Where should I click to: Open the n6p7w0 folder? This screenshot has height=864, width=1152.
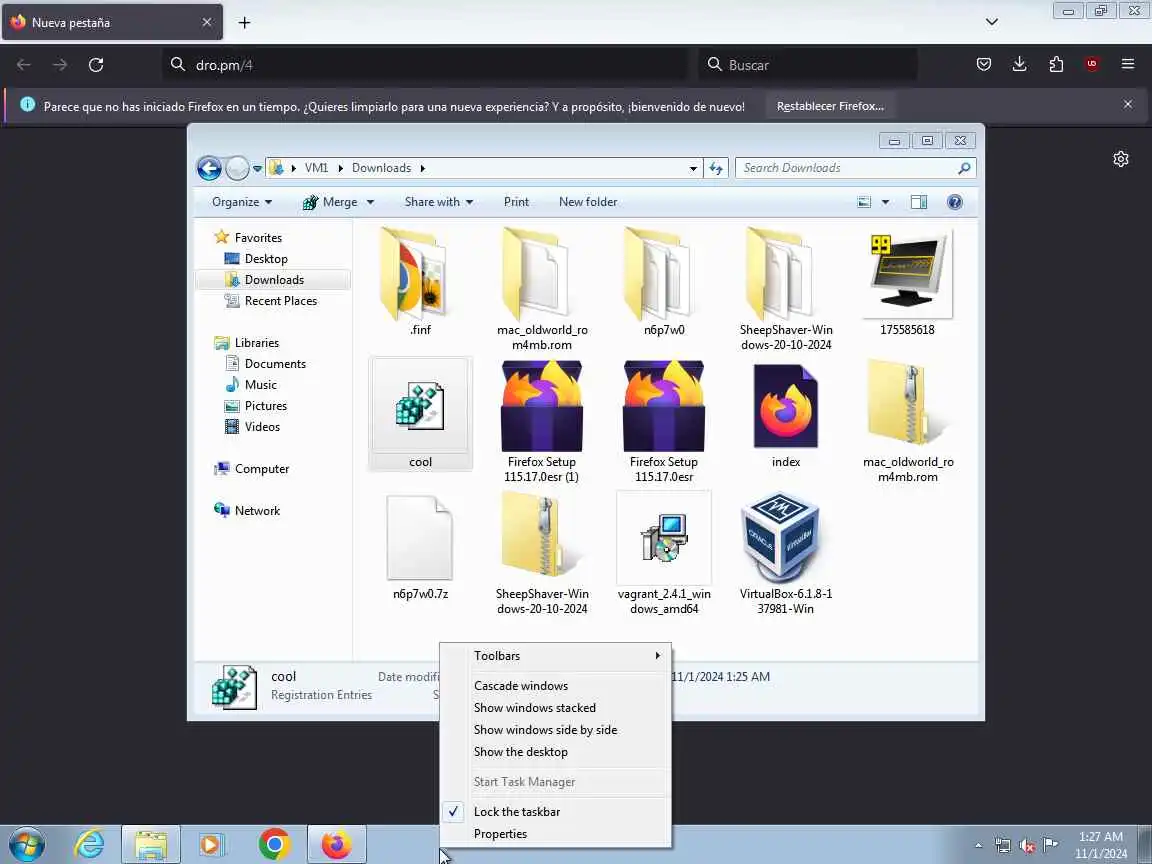663,282
